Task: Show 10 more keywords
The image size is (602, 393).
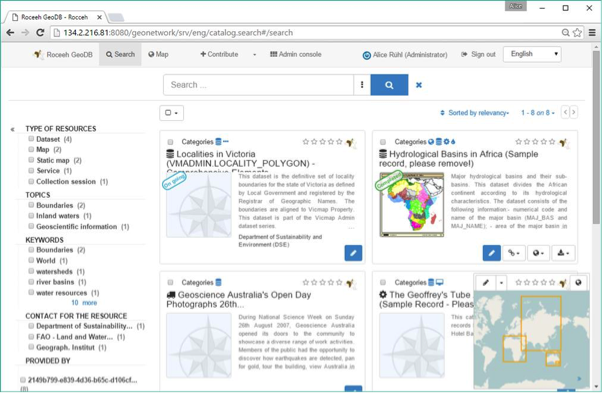Action: pos(84,303)
